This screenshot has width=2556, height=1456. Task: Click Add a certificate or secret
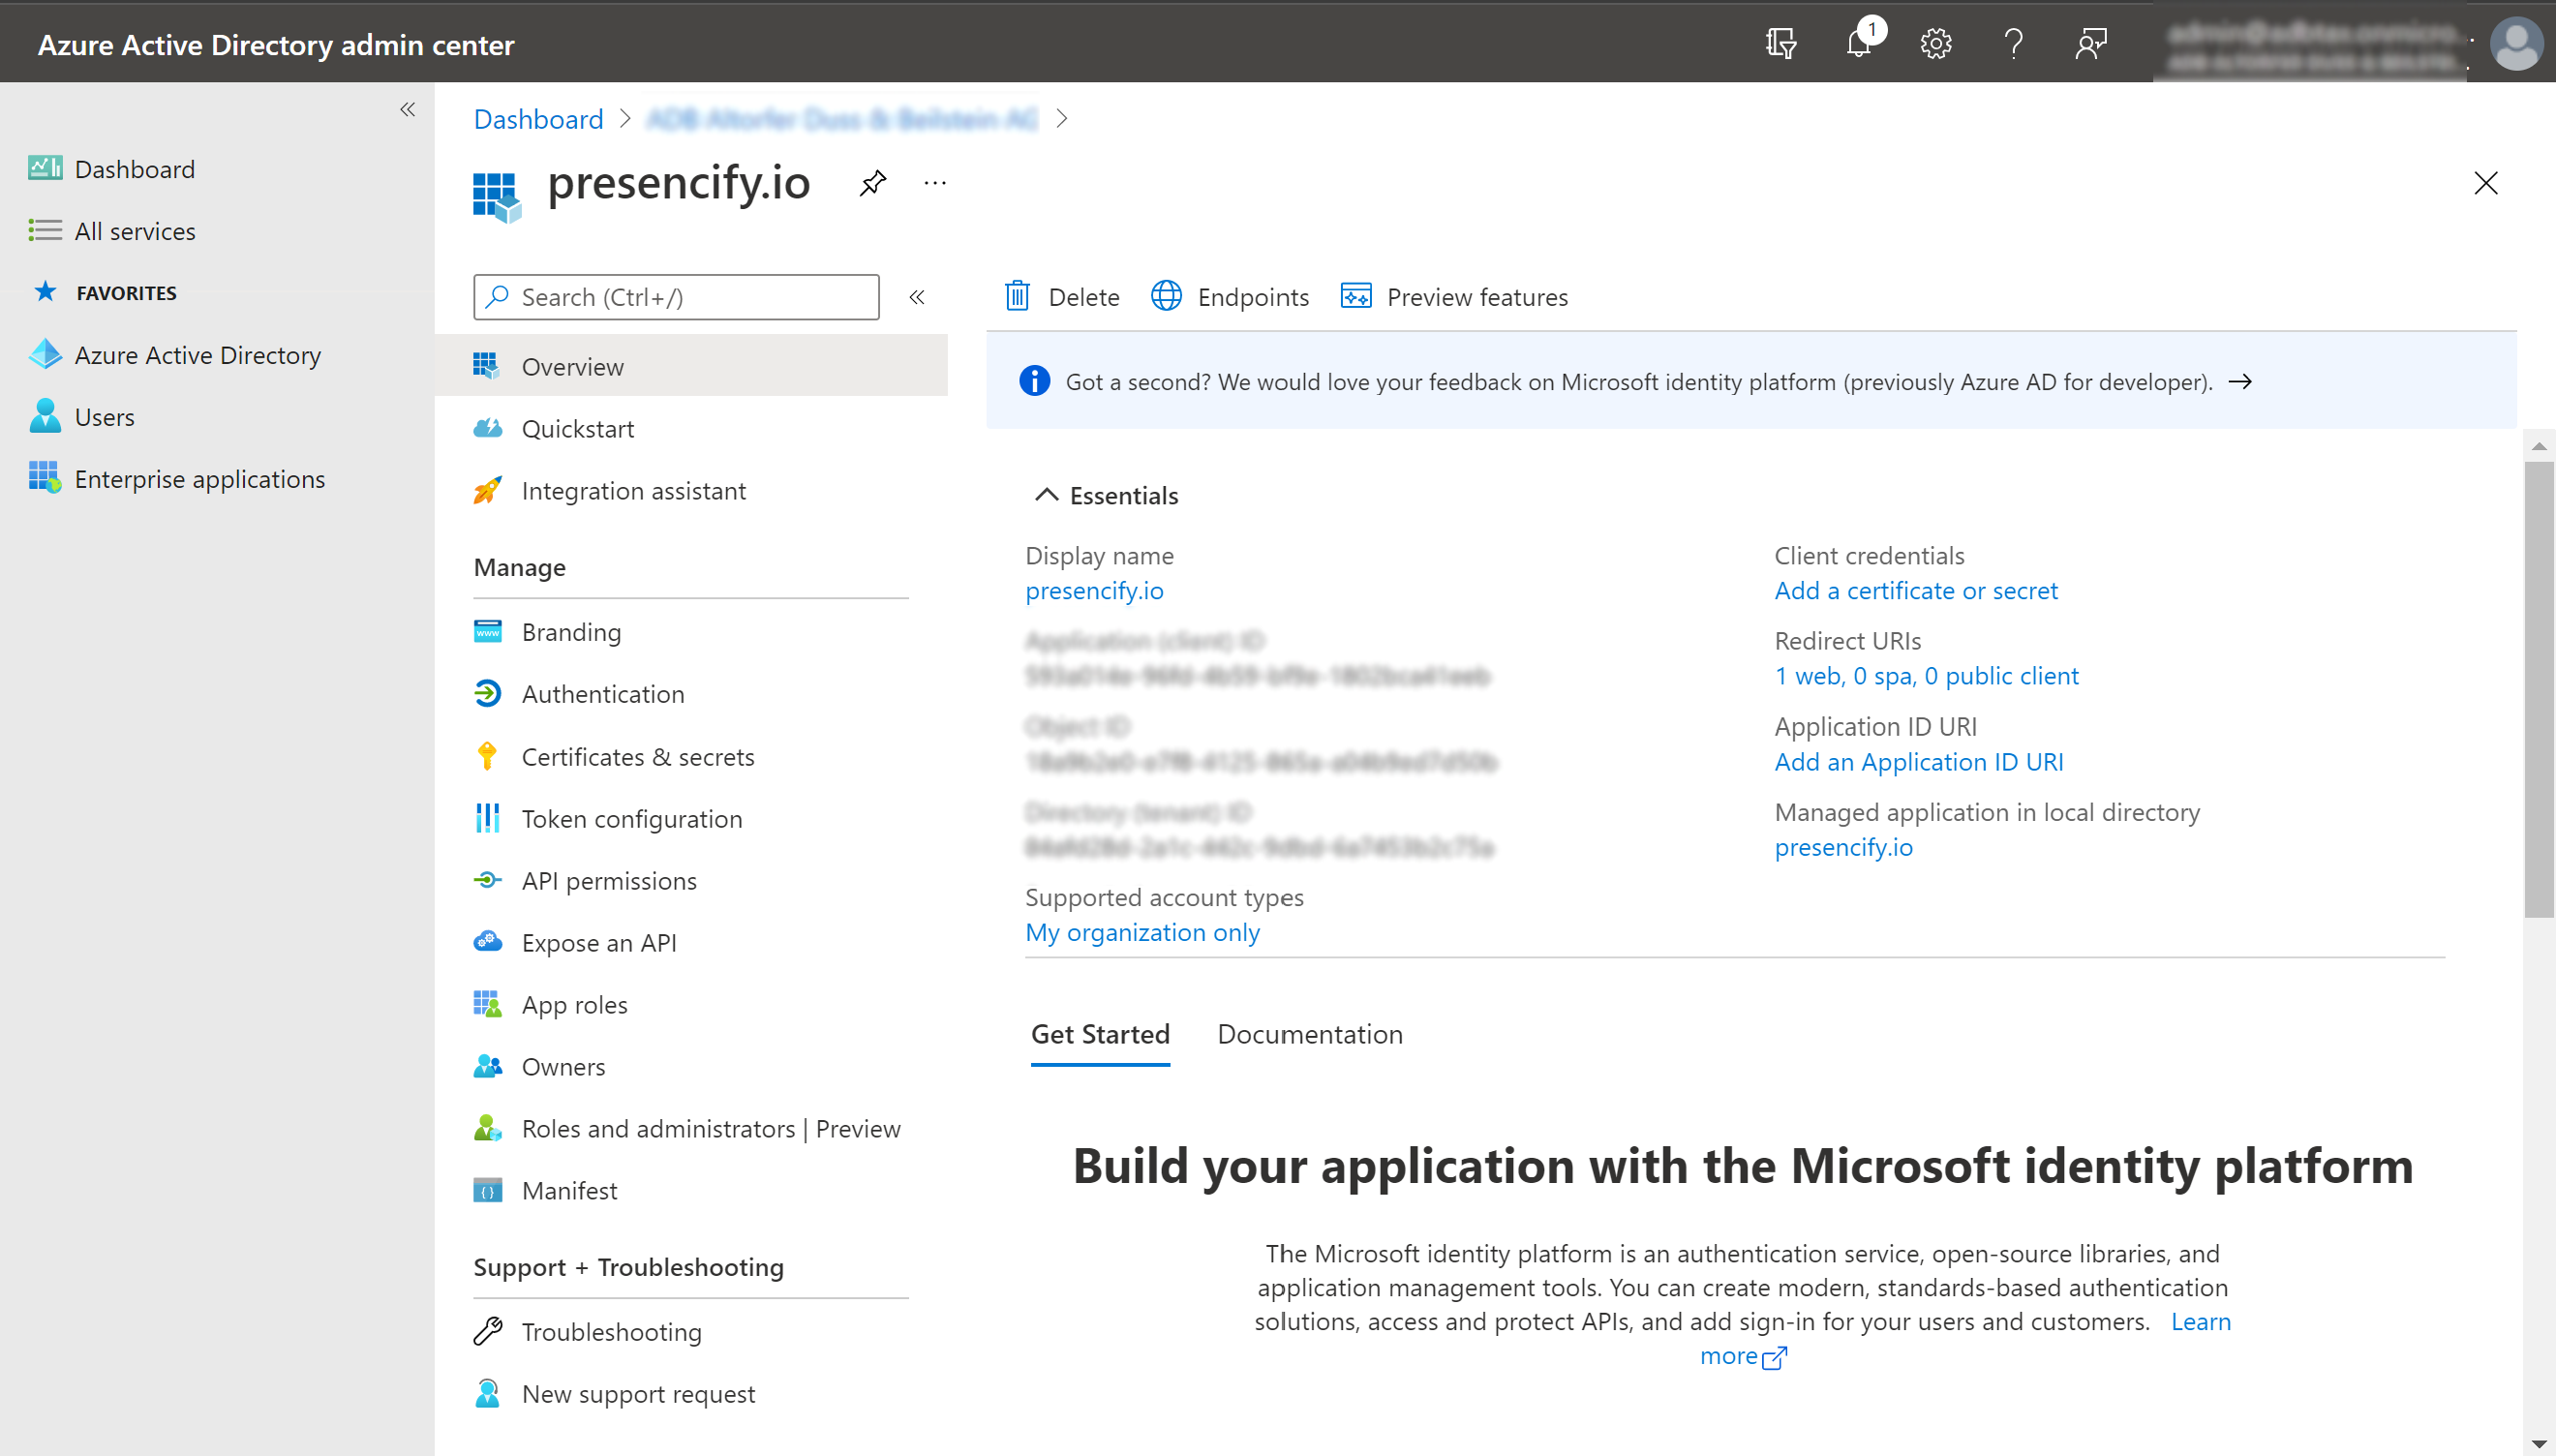coord(1916,591)
